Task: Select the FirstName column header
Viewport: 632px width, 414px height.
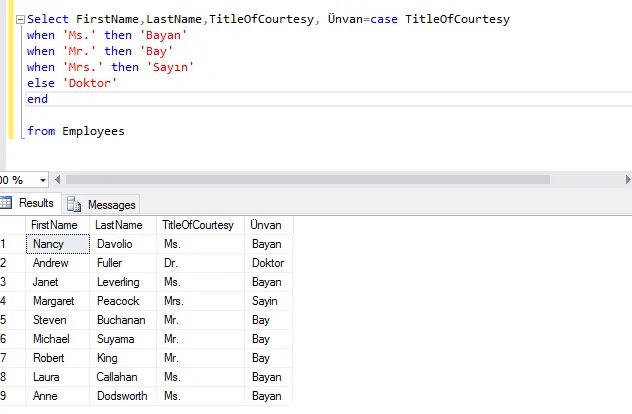Action: (x=57, y=225)
